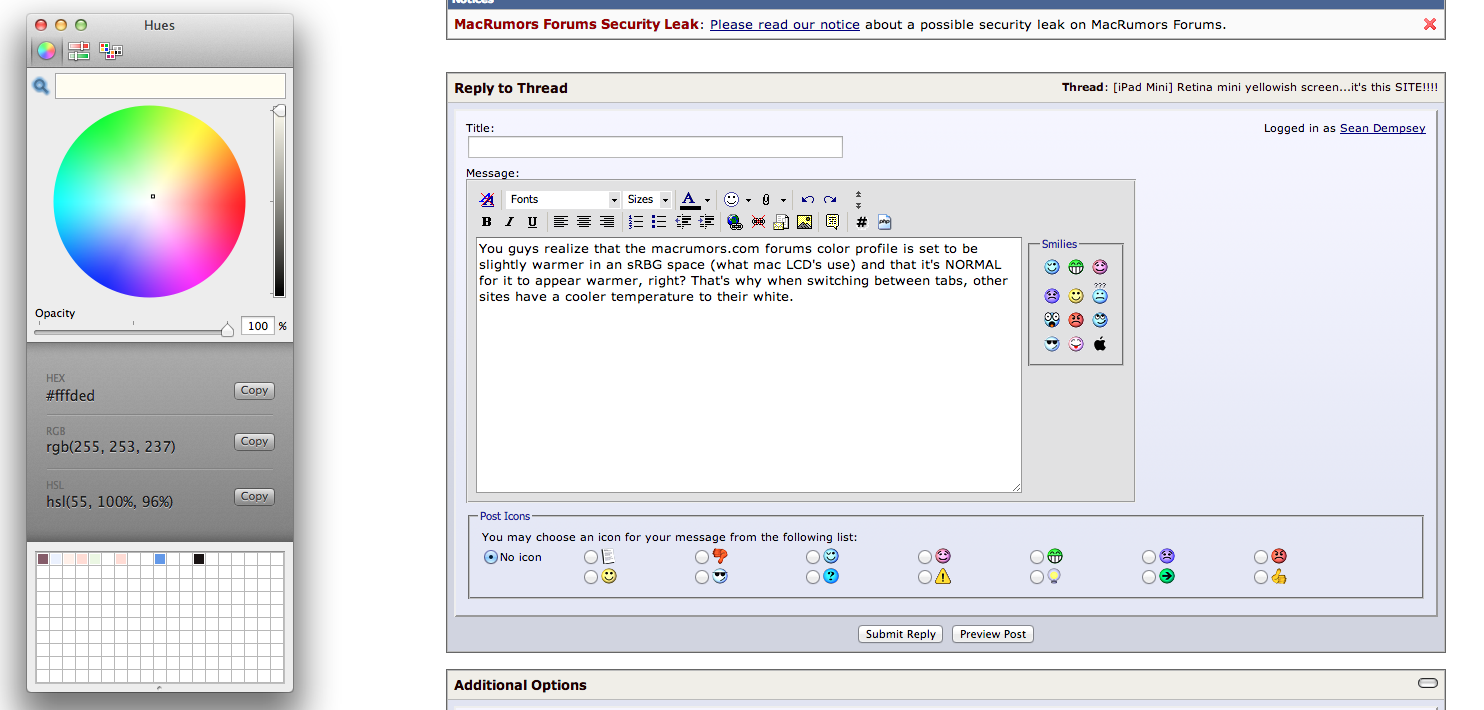Screen dimensions: 1484x710
Task: Decrease indent of the message text
Action: click(x=683, y=222)
